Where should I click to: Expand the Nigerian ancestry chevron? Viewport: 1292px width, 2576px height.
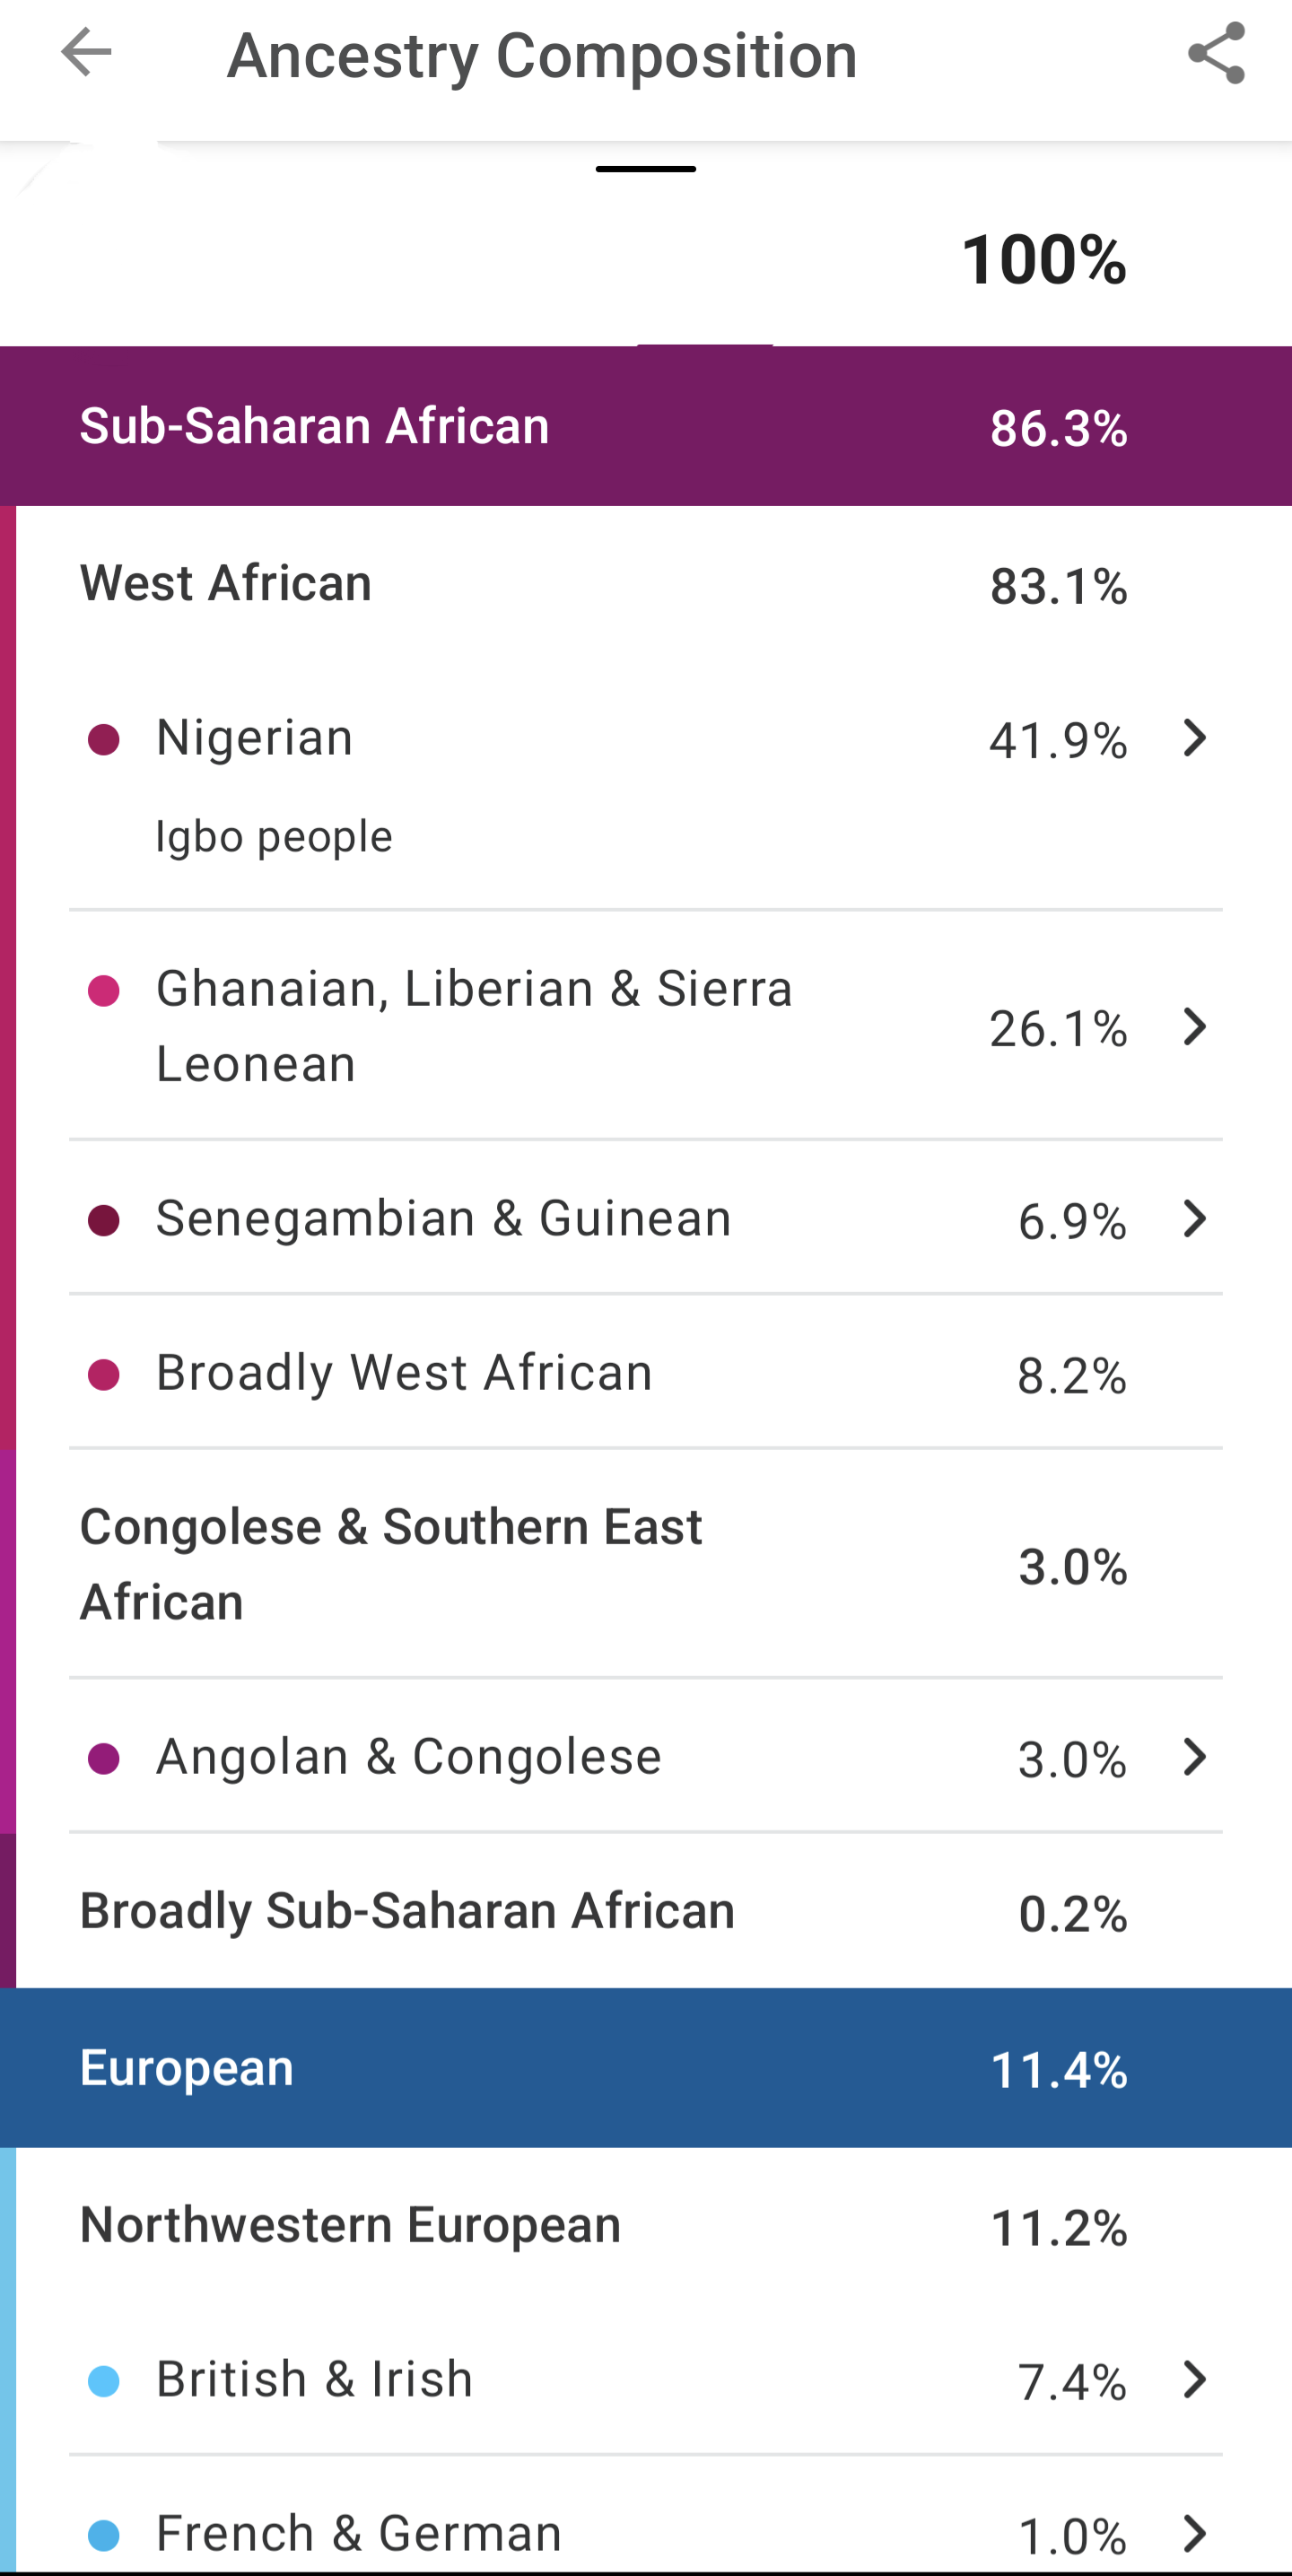tap(1194, 738)
